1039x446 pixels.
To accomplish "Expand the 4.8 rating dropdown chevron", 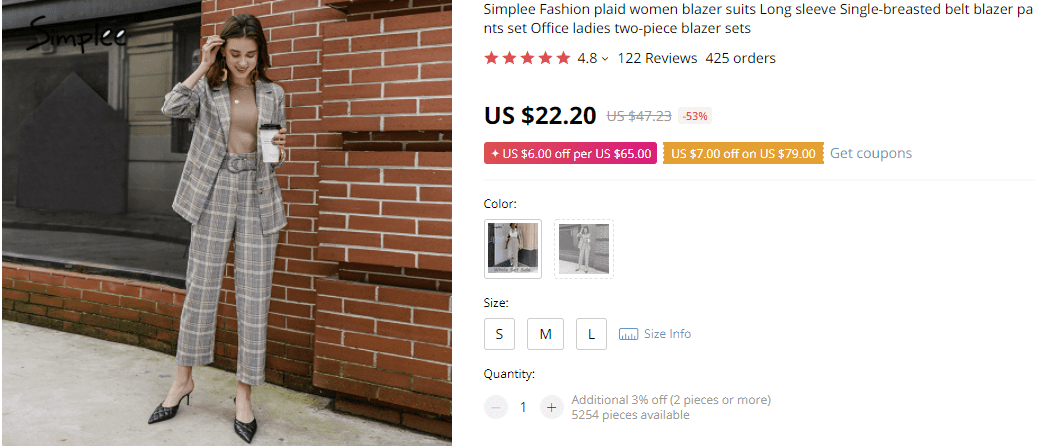I will click(604, 59).
